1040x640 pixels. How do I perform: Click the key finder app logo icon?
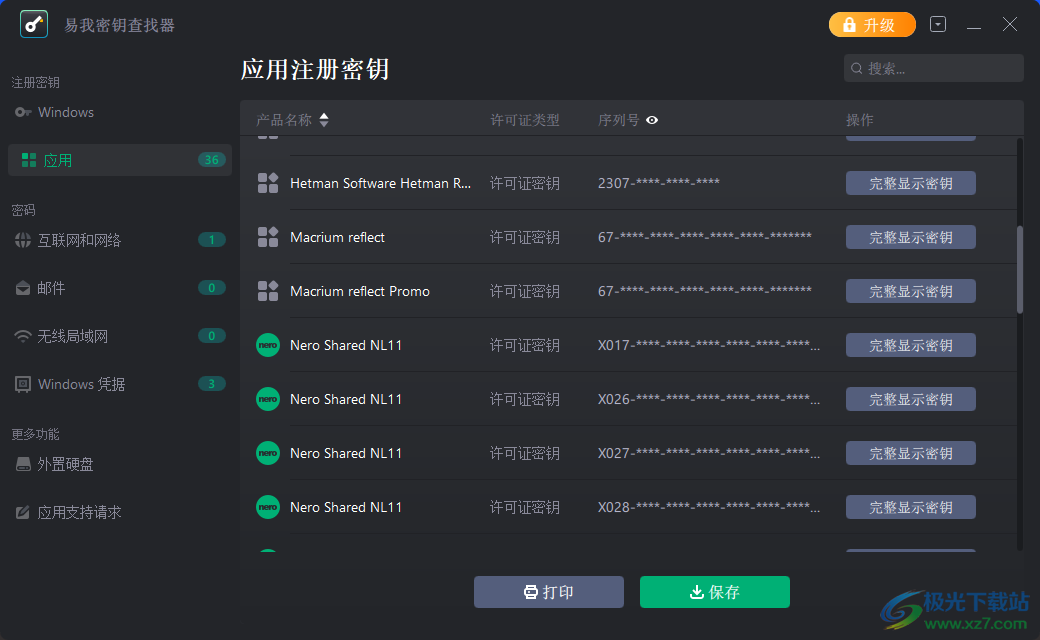pyautogui.click(x=34, y=25)
